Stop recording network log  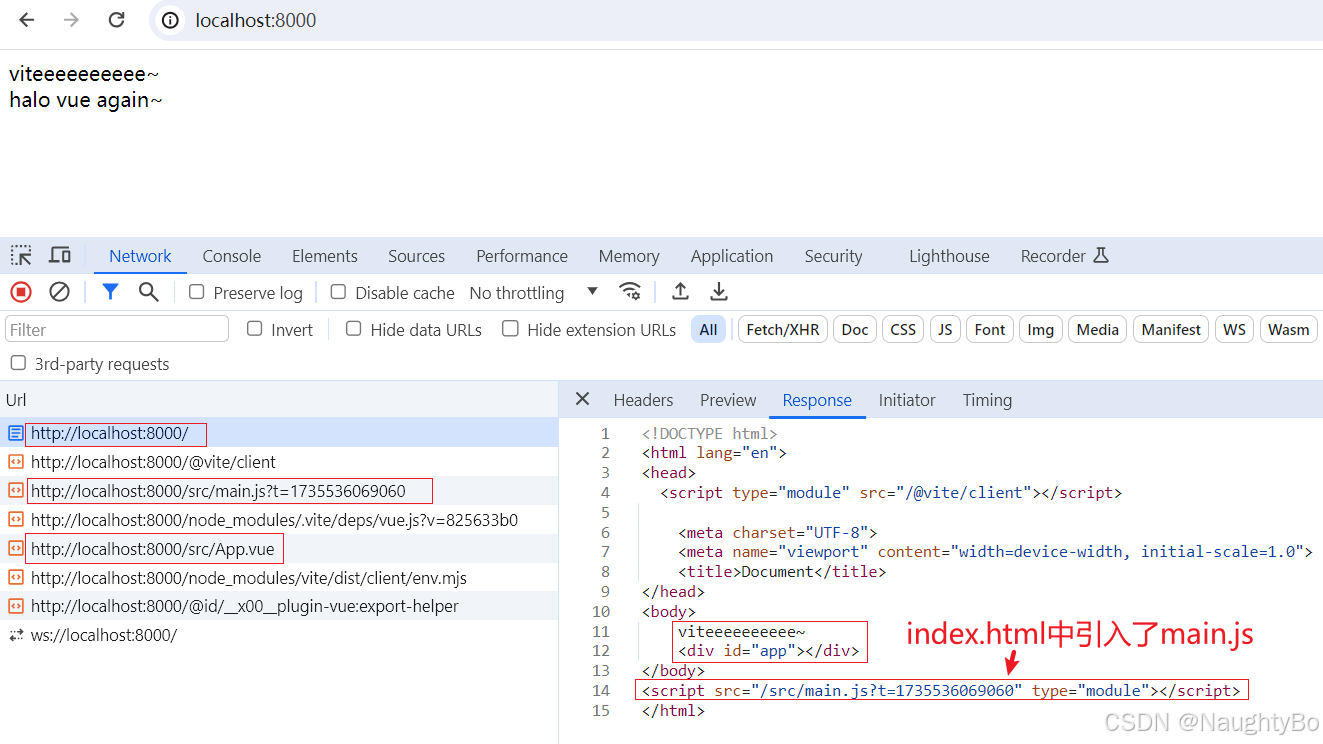pos(21,292)
